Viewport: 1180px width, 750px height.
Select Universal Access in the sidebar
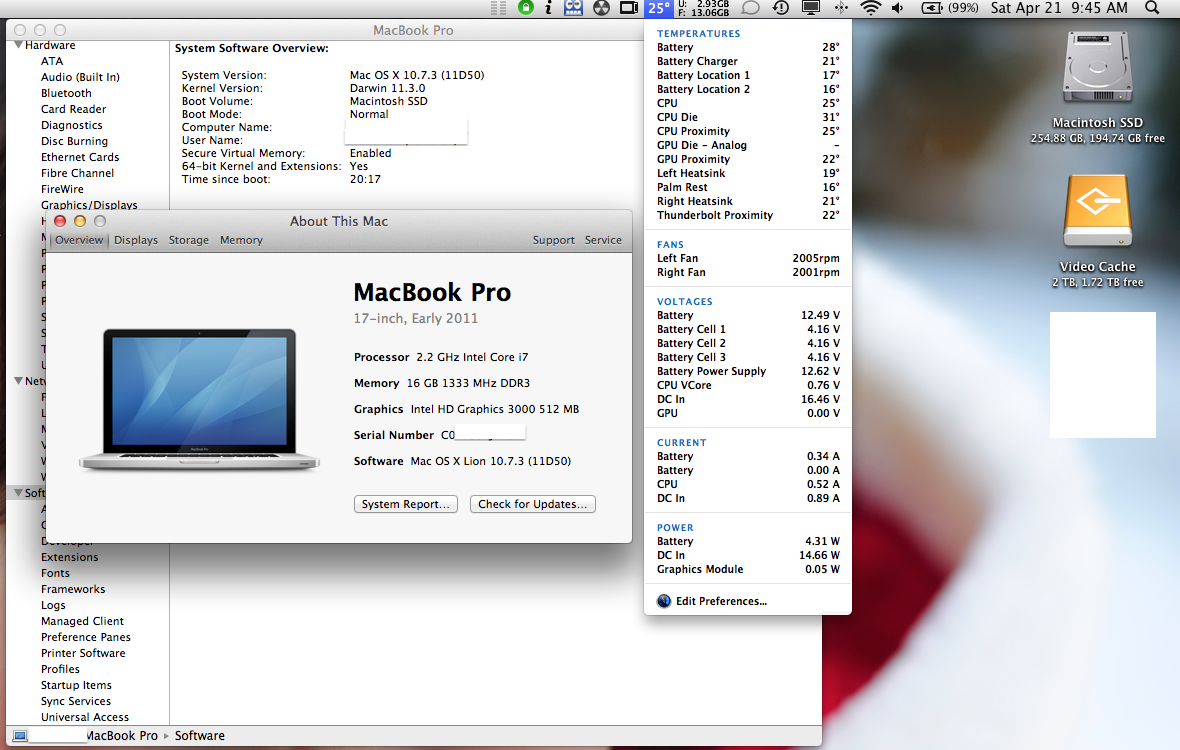pos(85,718)
